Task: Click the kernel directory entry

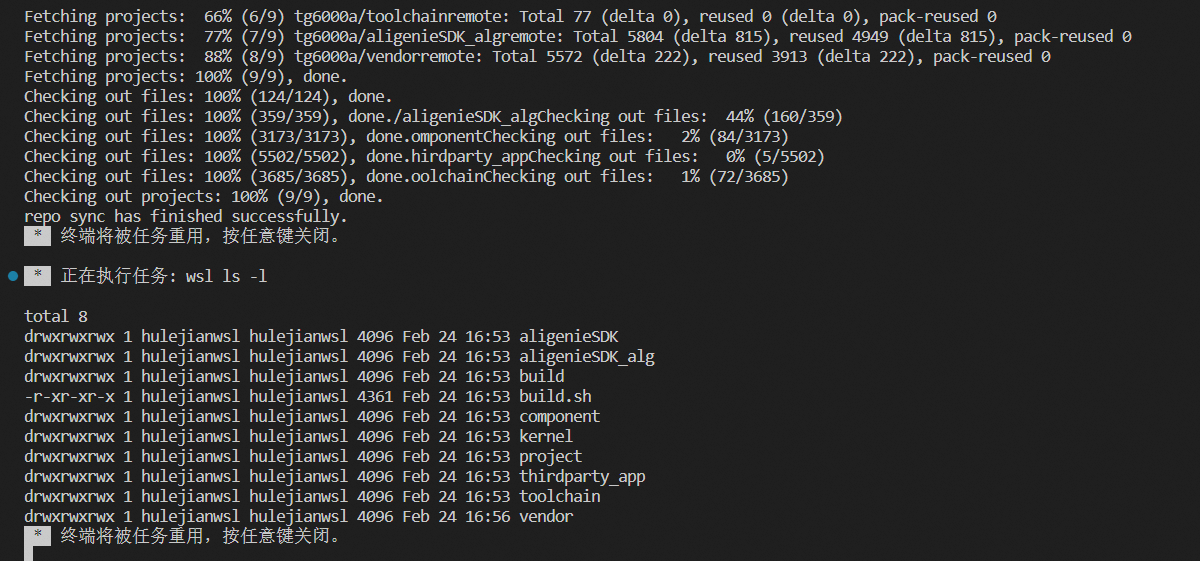Action: [546, 436]
